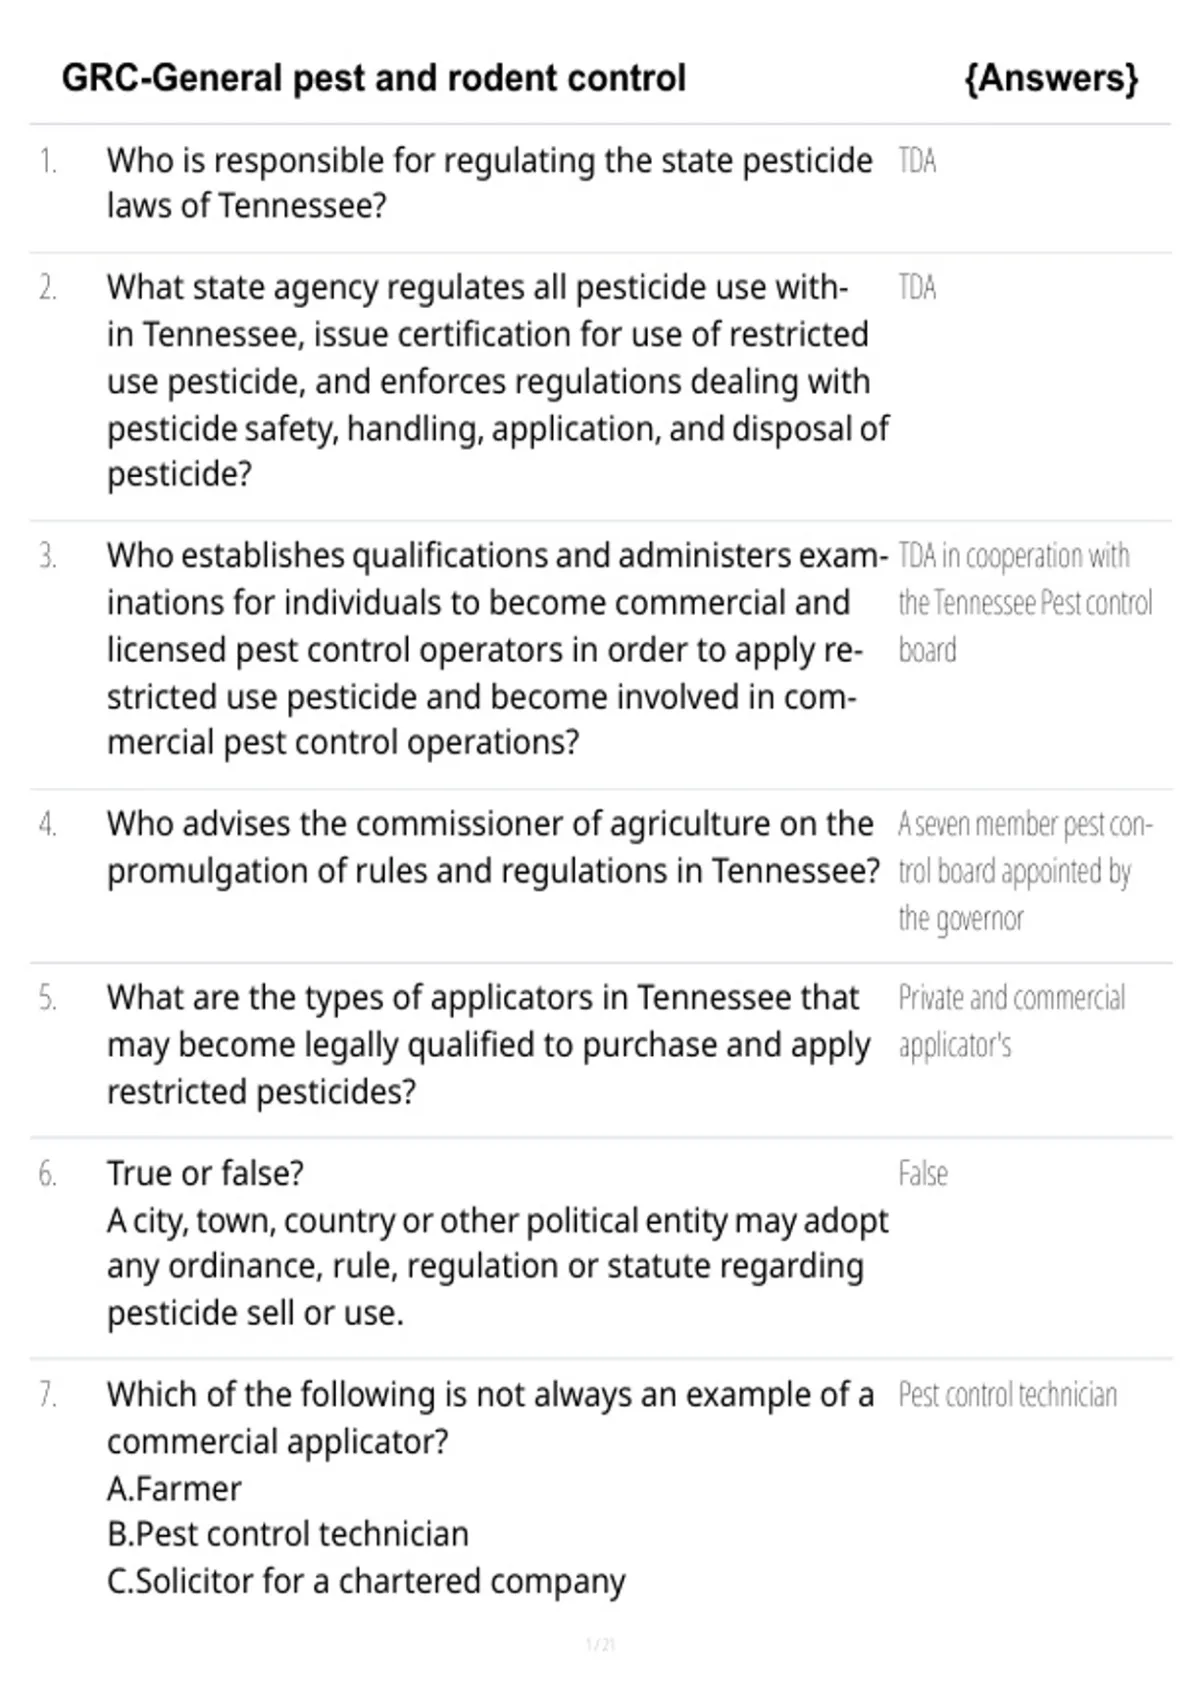Click the title GRC-General pest and rodent control
The width and height of the screenshot is (1200, 1700).
pos(373,78)
